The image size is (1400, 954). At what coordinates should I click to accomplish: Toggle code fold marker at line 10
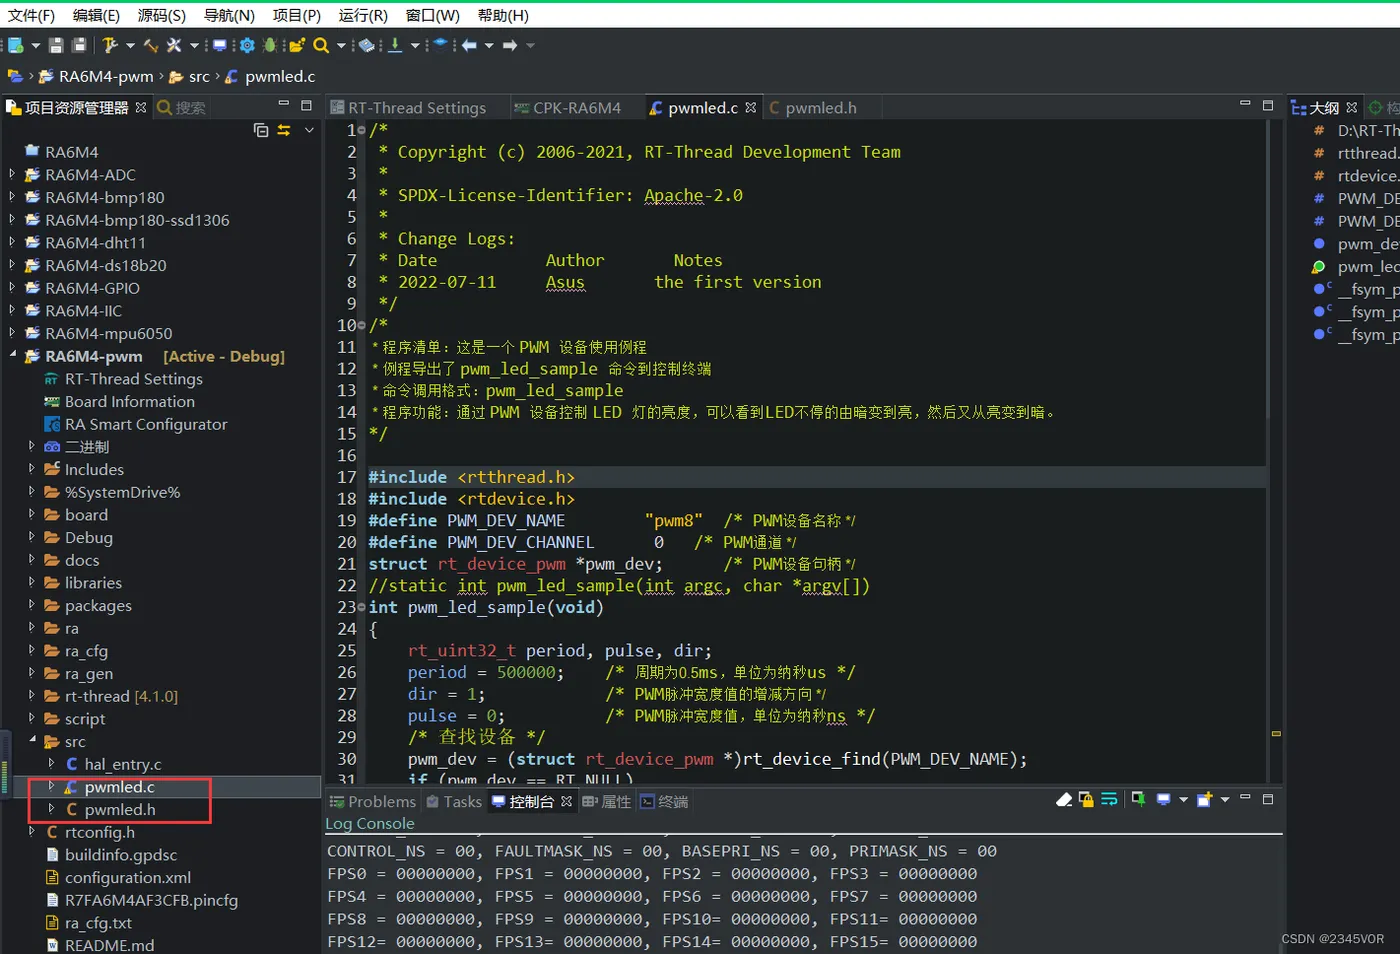pos(361,326)
